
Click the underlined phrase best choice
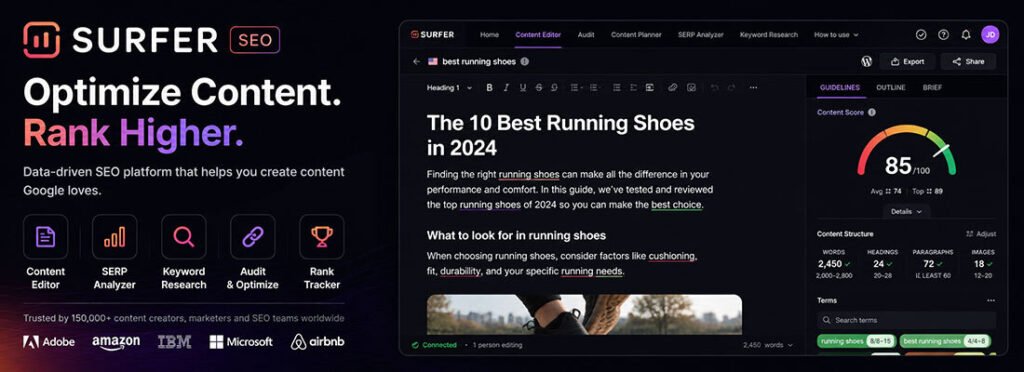coord(677,204)
